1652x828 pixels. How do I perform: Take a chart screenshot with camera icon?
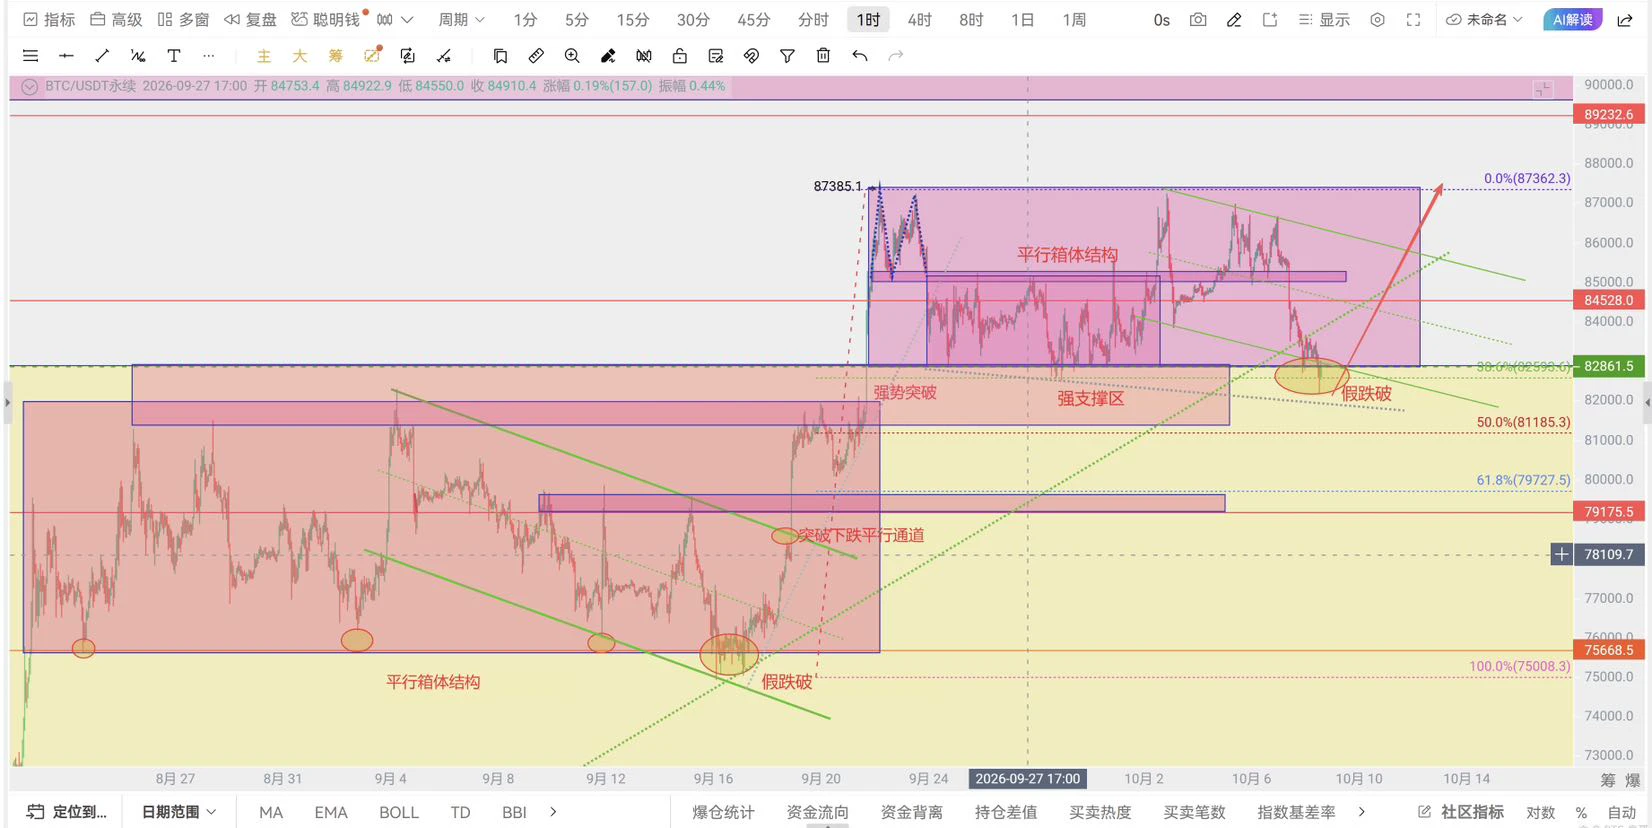[x=1198, y=19]
